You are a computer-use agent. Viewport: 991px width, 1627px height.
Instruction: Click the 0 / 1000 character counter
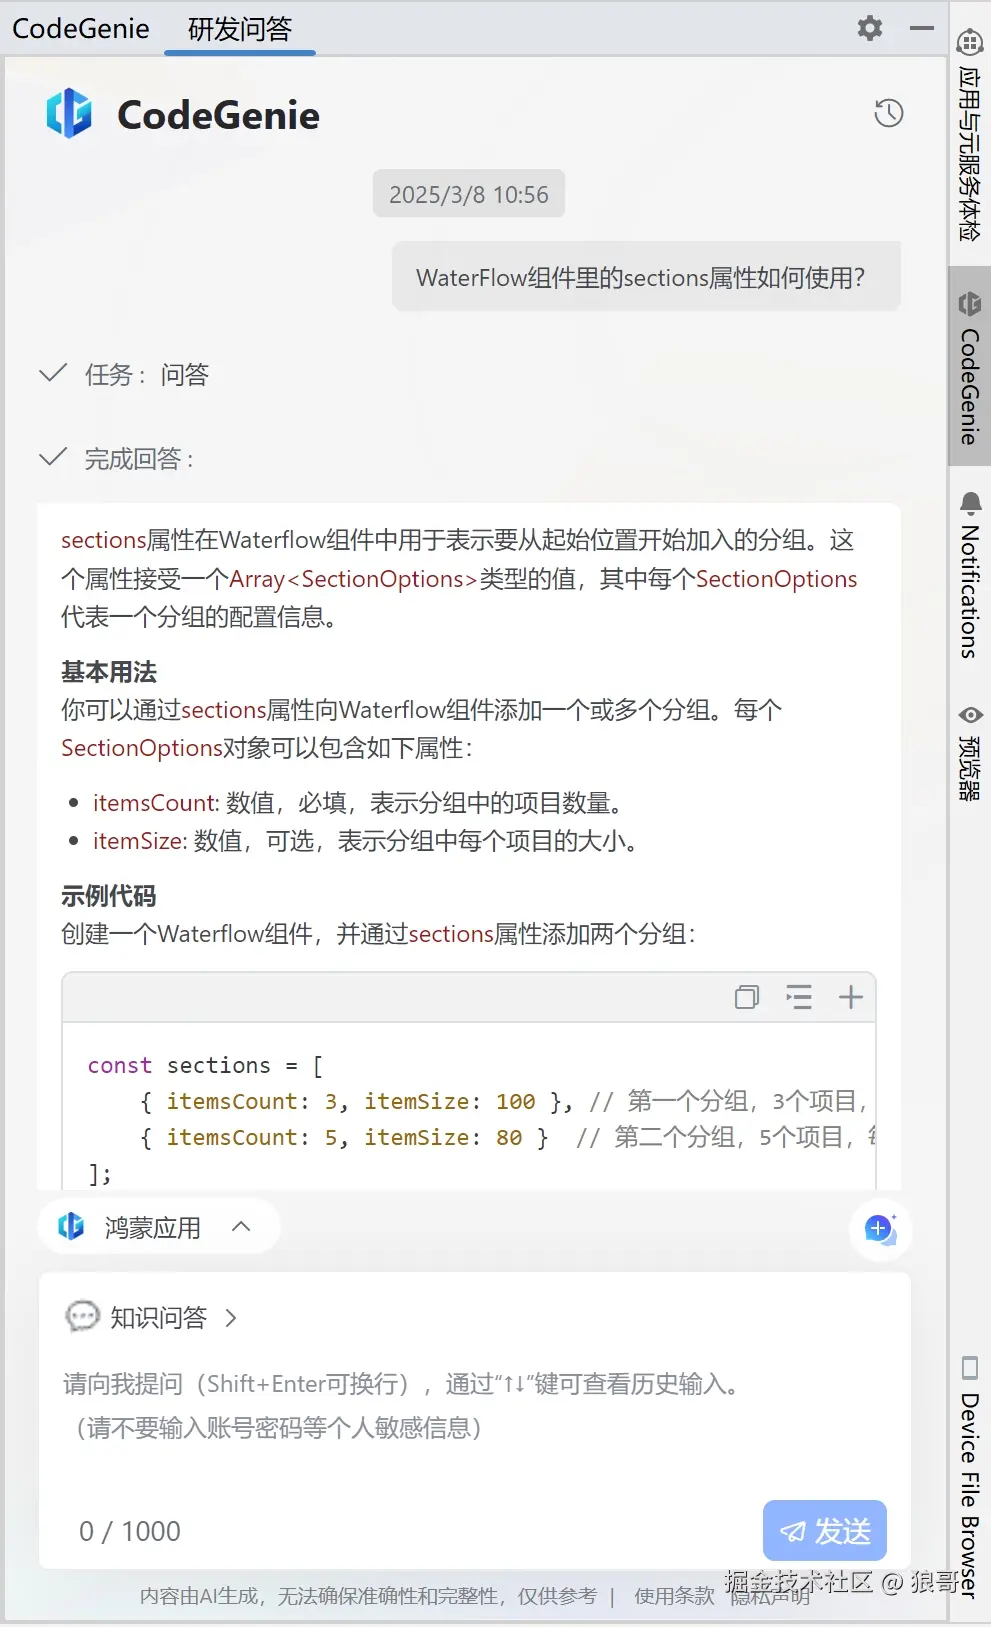tap(130, 1531)
